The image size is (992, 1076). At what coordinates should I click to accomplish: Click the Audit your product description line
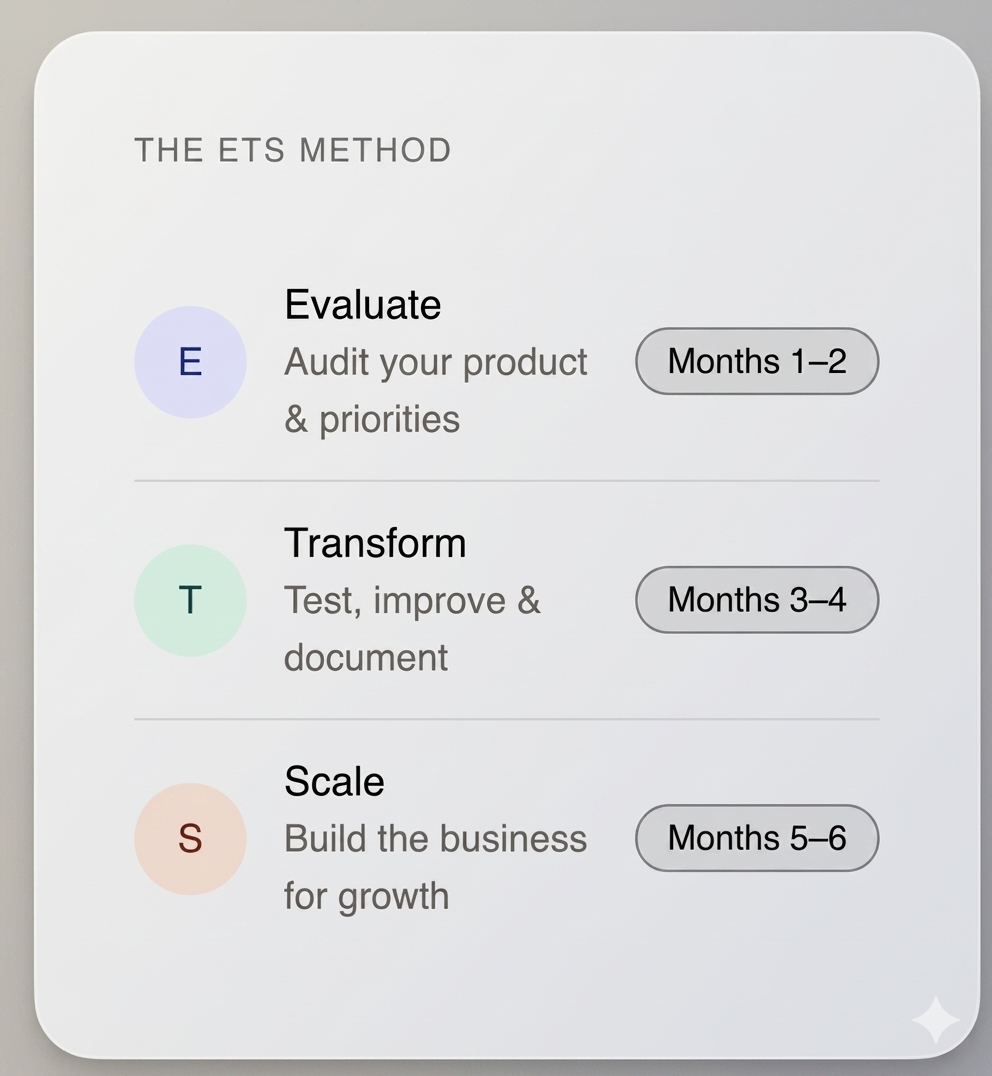coord(436,362)
